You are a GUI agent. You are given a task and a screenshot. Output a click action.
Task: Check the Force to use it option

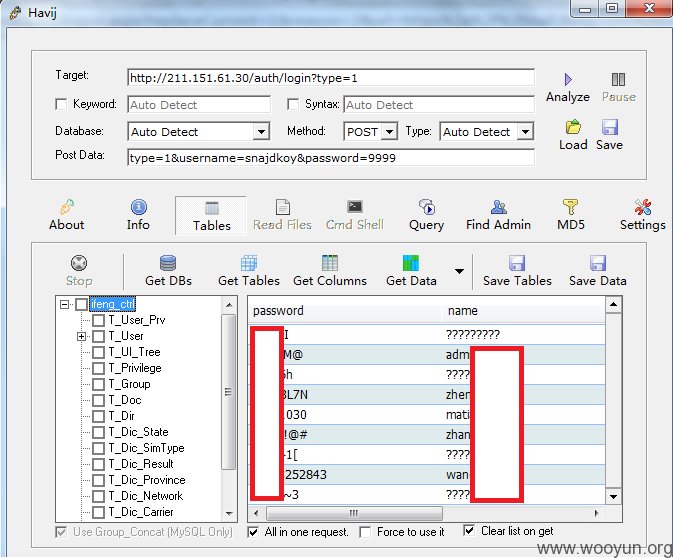pyautogui.click(x=365, y=532)
